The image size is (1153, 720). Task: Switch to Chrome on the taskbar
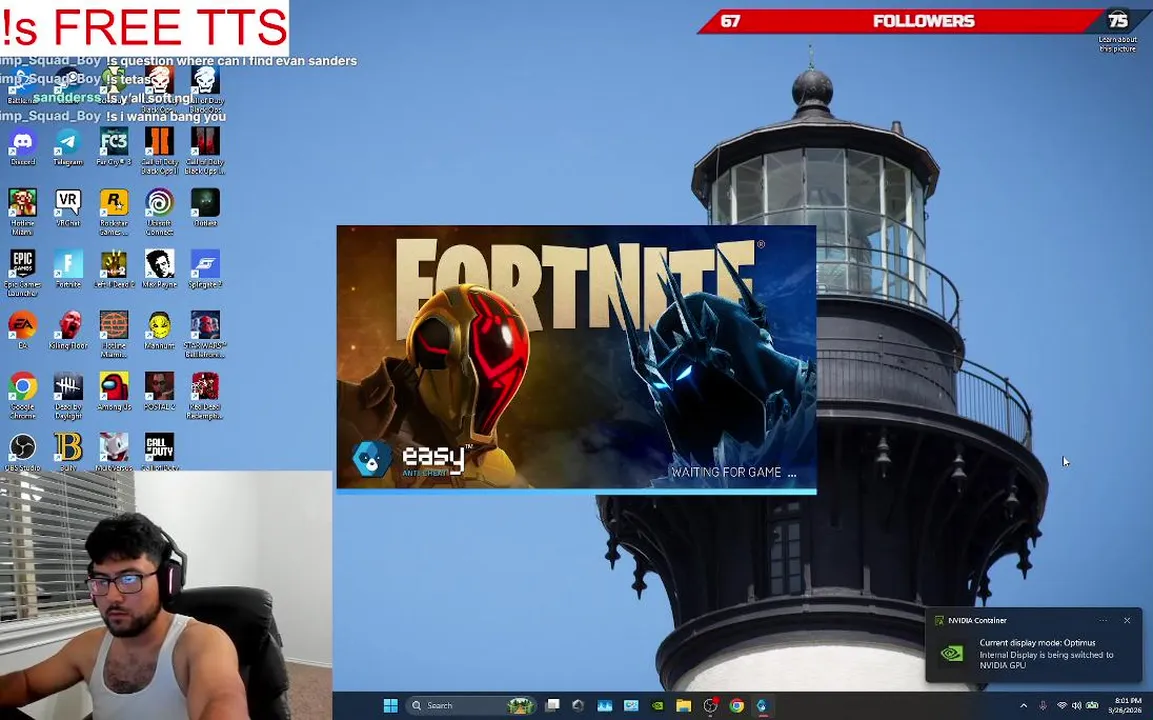coord(736,705)
